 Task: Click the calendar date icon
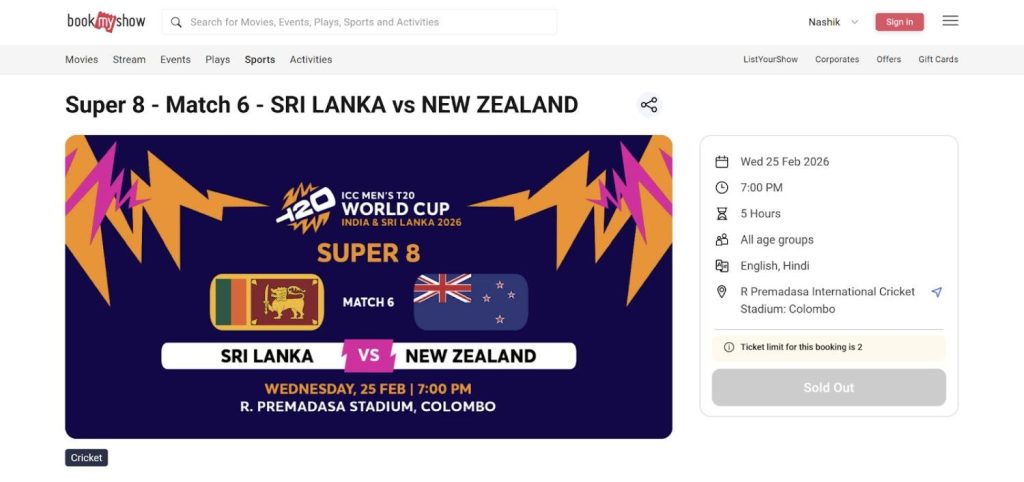722,162
